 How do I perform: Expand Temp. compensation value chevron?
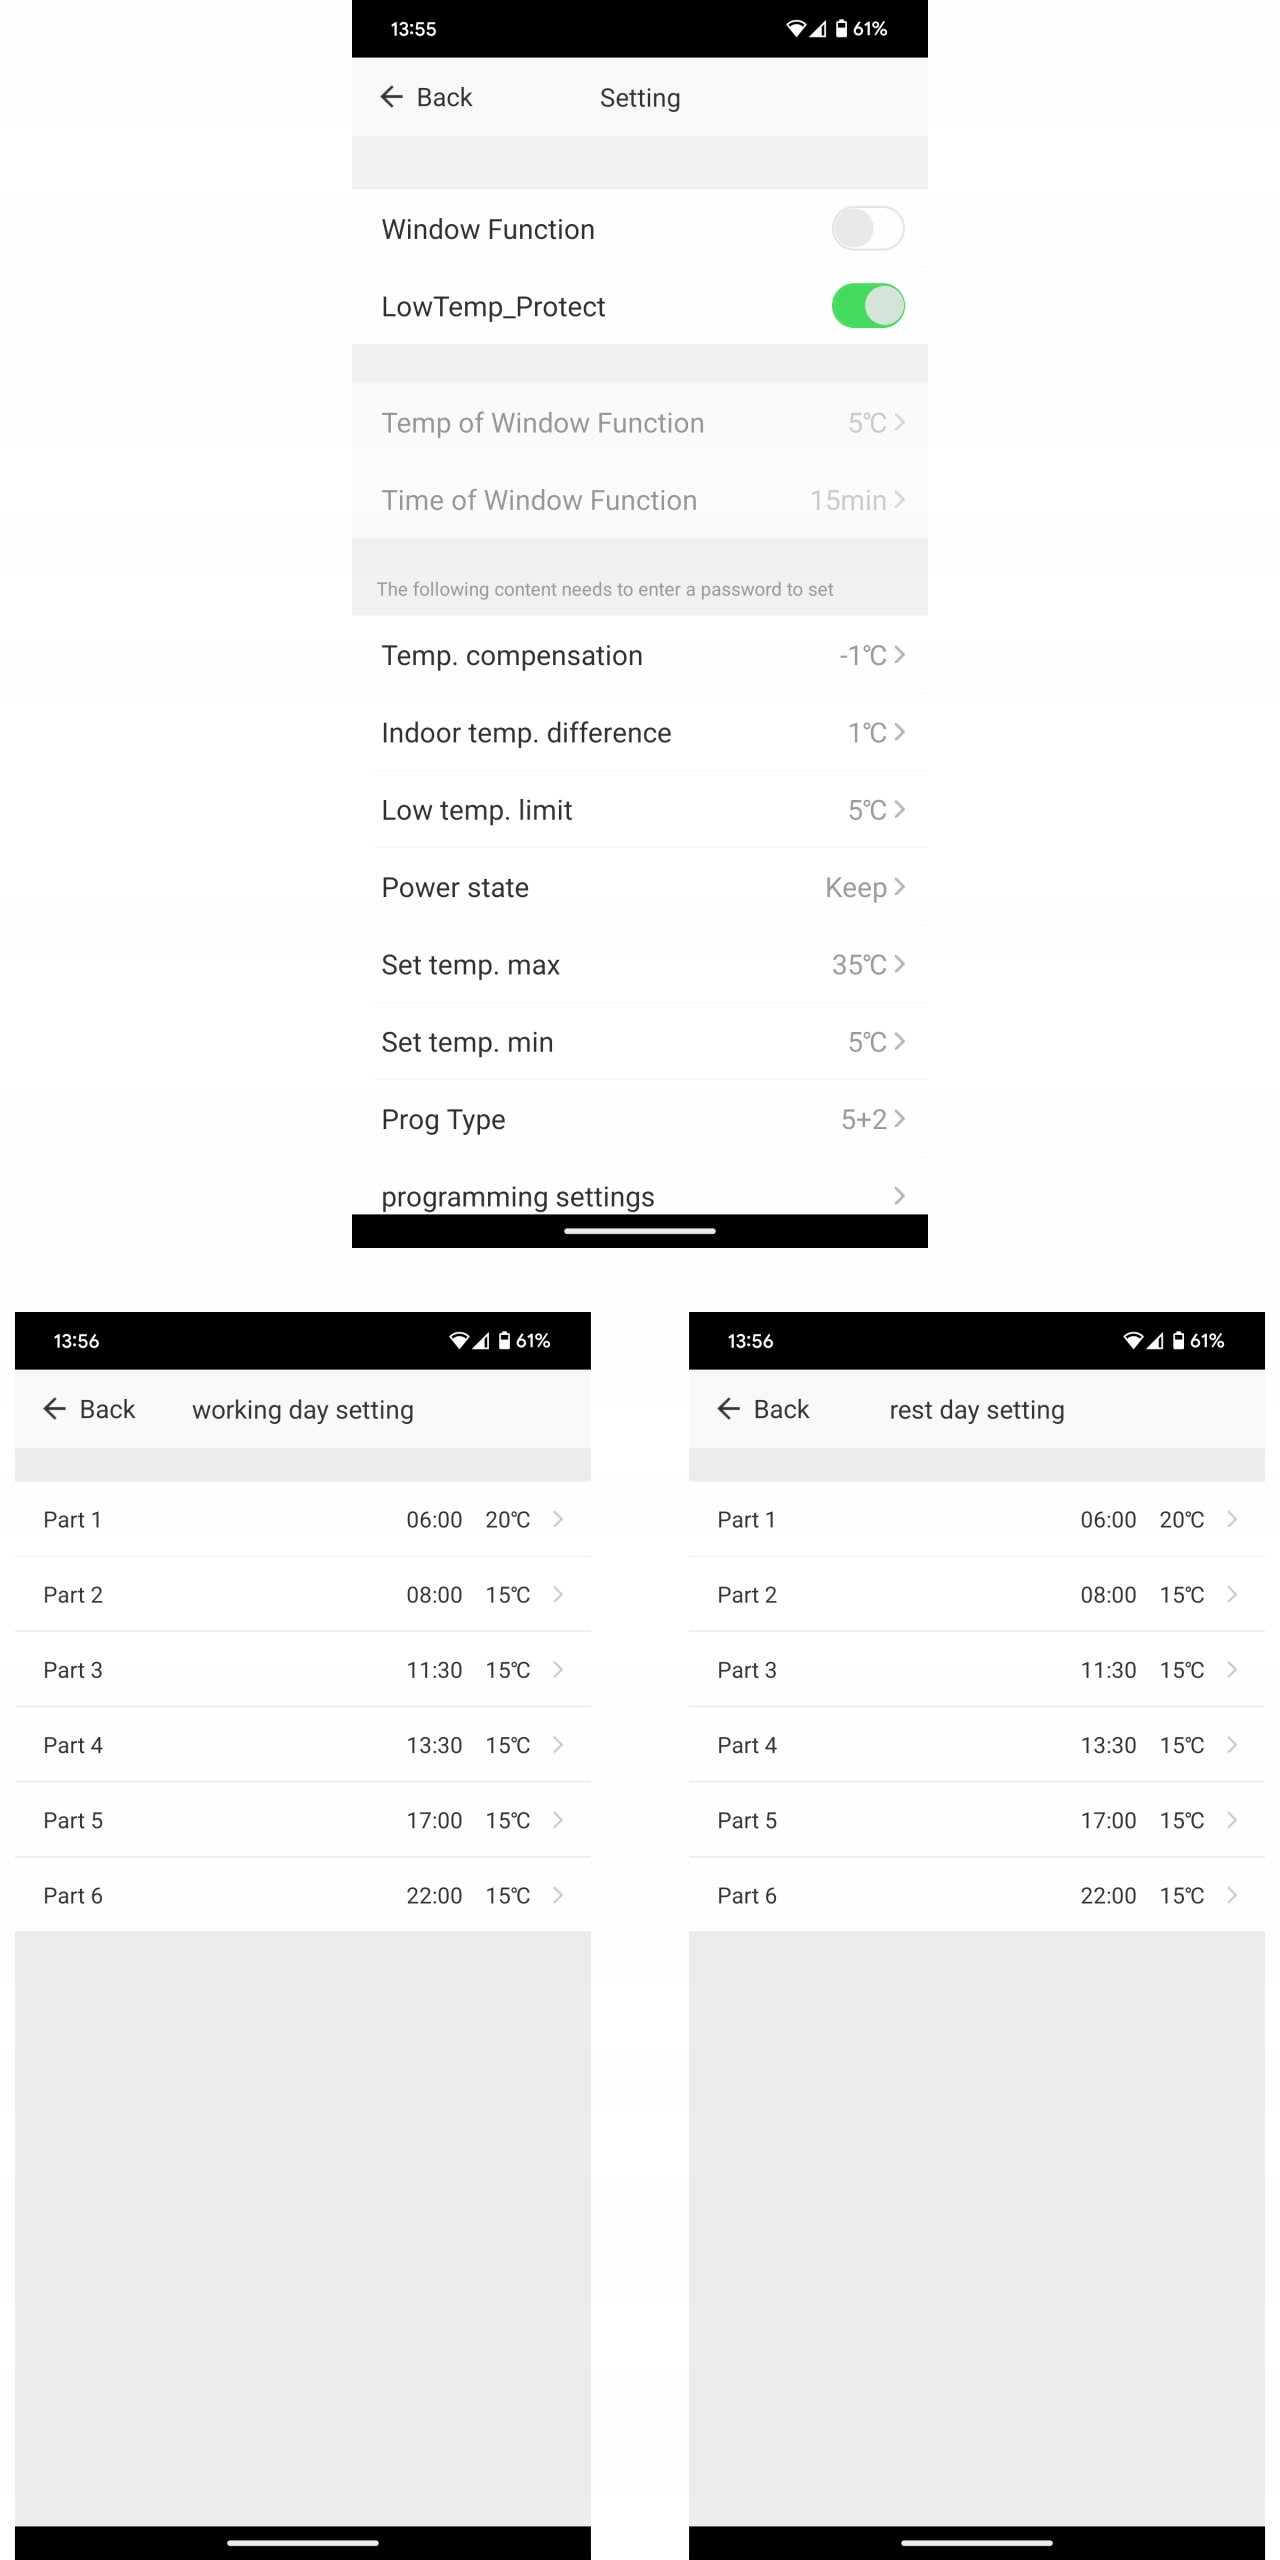tap(899, 655)
